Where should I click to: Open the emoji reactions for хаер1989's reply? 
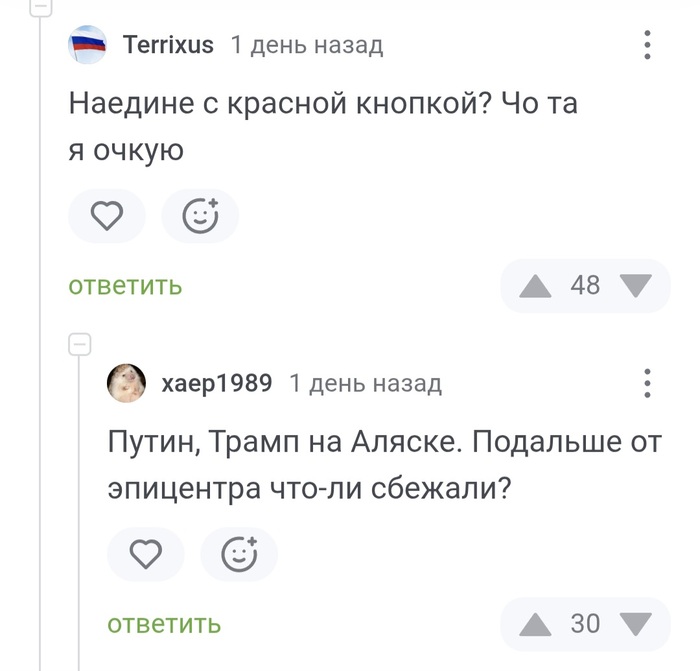pos(239,554)
